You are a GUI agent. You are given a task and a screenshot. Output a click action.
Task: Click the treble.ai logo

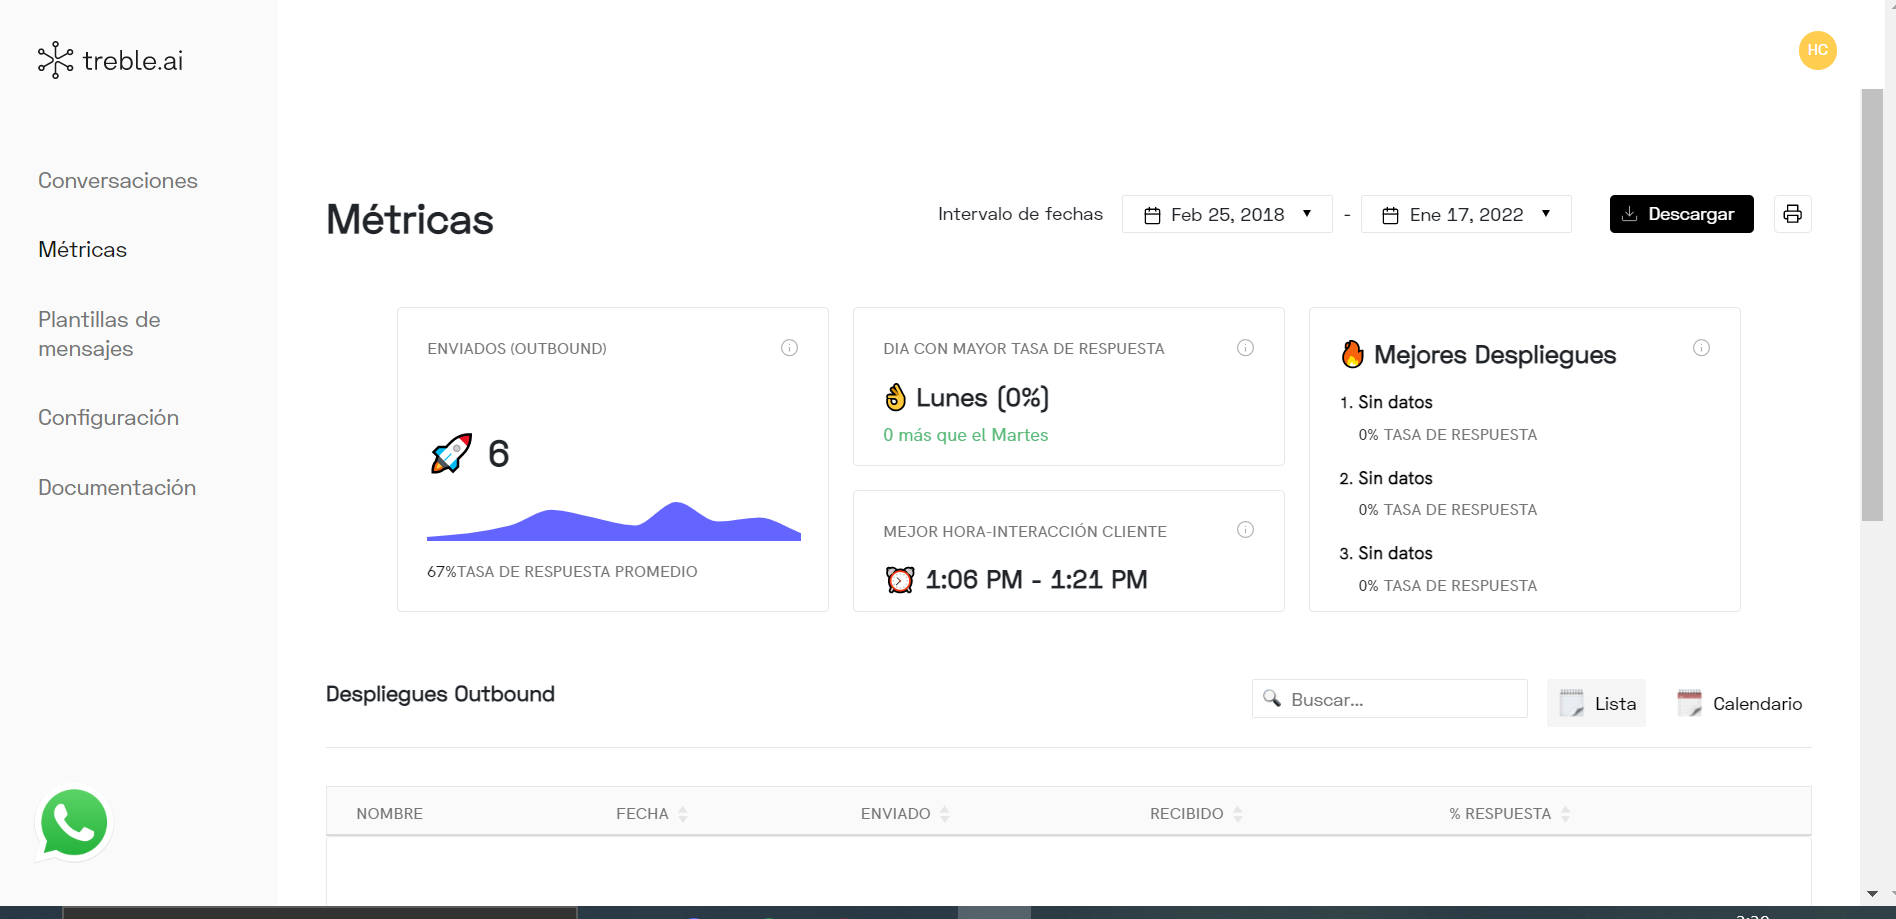pos(111,60)
